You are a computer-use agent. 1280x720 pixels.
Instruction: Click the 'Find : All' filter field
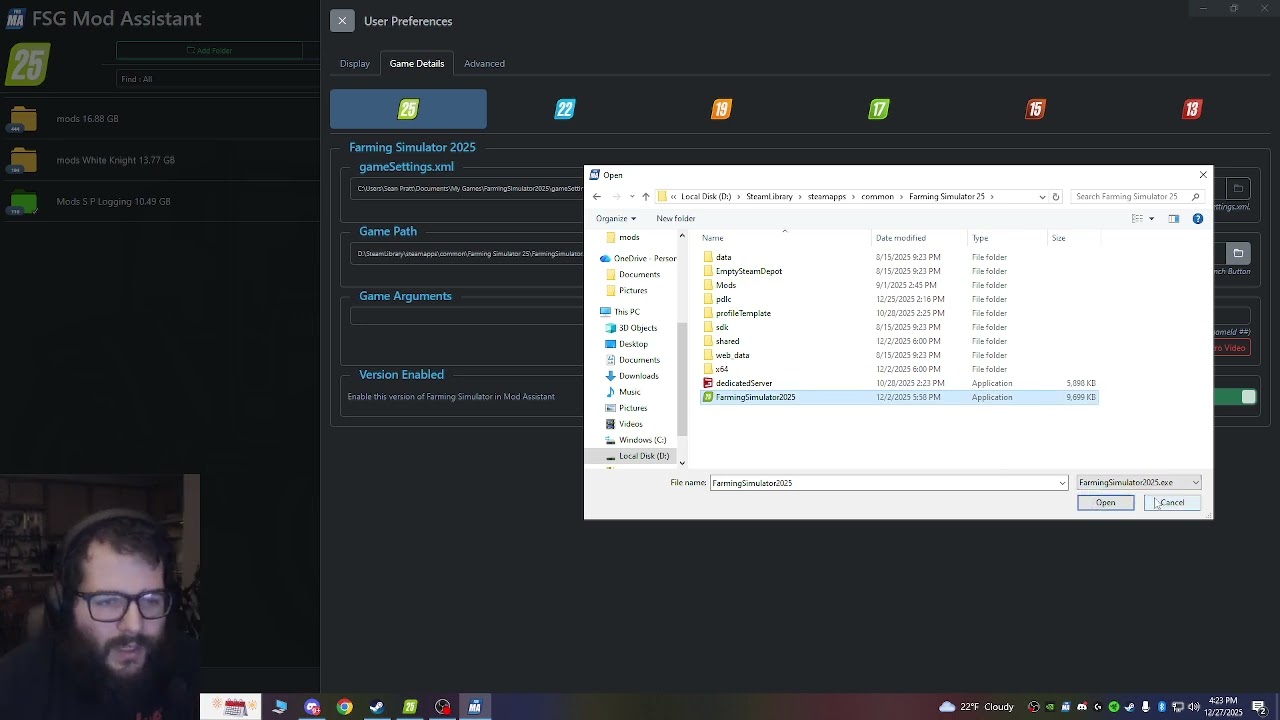click(217, 79)
